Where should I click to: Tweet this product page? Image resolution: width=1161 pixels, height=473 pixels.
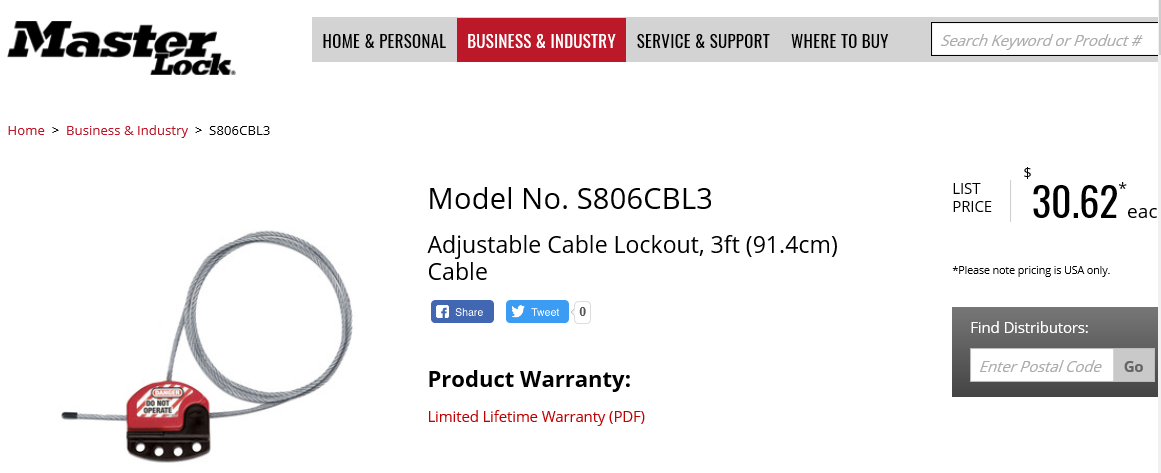(538, 312)
